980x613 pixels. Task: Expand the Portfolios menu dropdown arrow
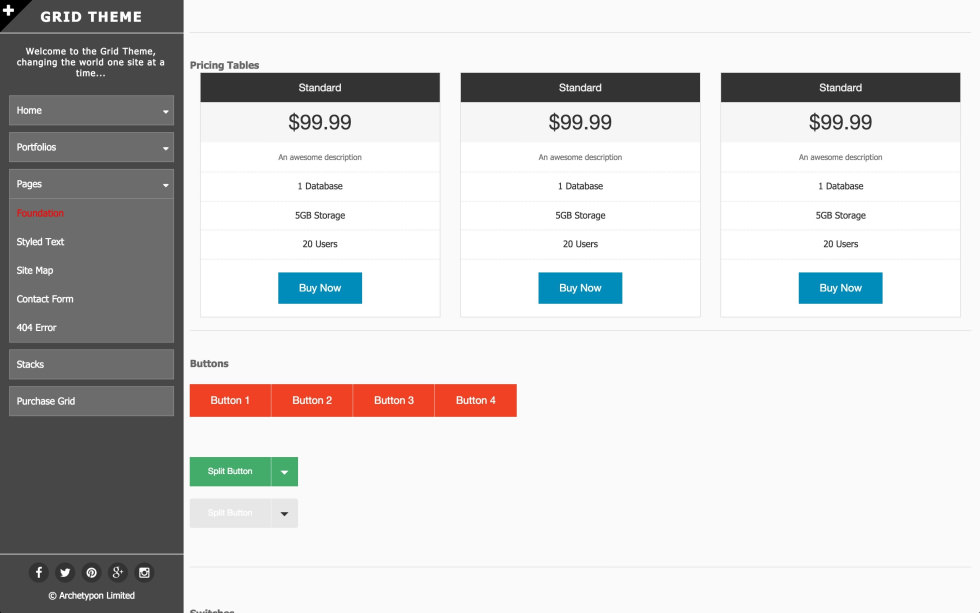click(x=166, y=148)
